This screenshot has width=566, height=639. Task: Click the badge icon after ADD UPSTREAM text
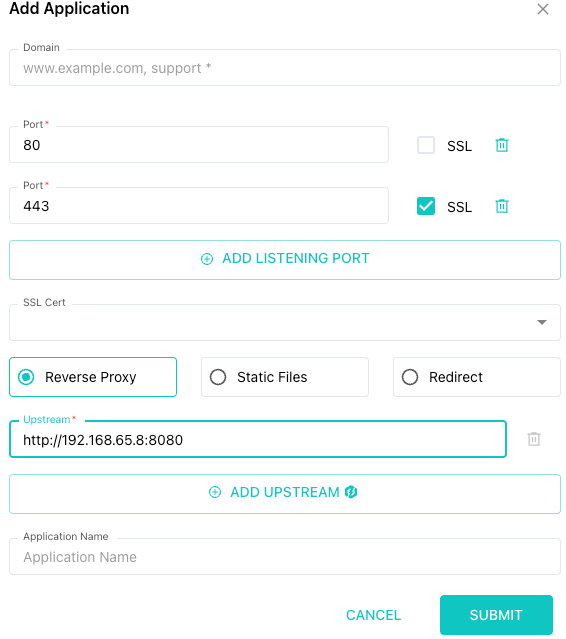tap(351, 492)
